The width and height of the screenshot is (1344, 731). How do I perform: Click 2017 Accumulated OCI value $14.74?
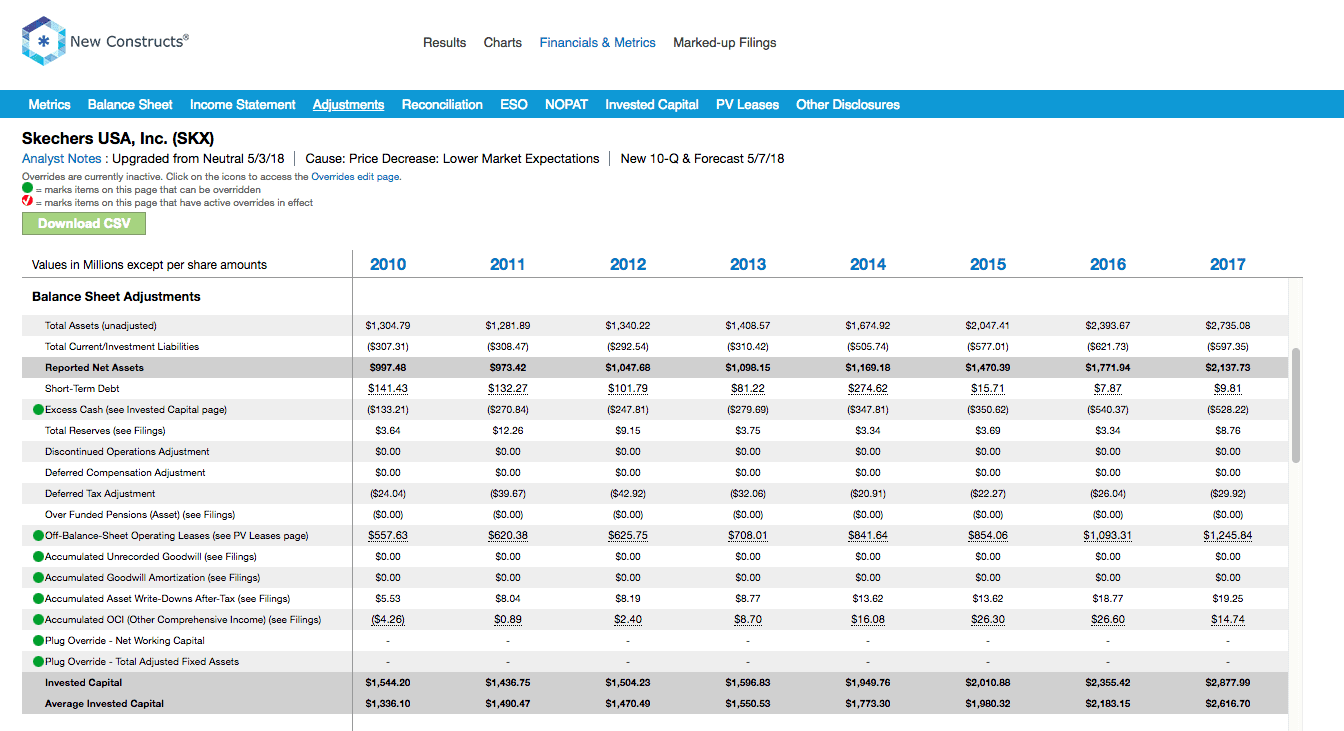(1228, 619)
